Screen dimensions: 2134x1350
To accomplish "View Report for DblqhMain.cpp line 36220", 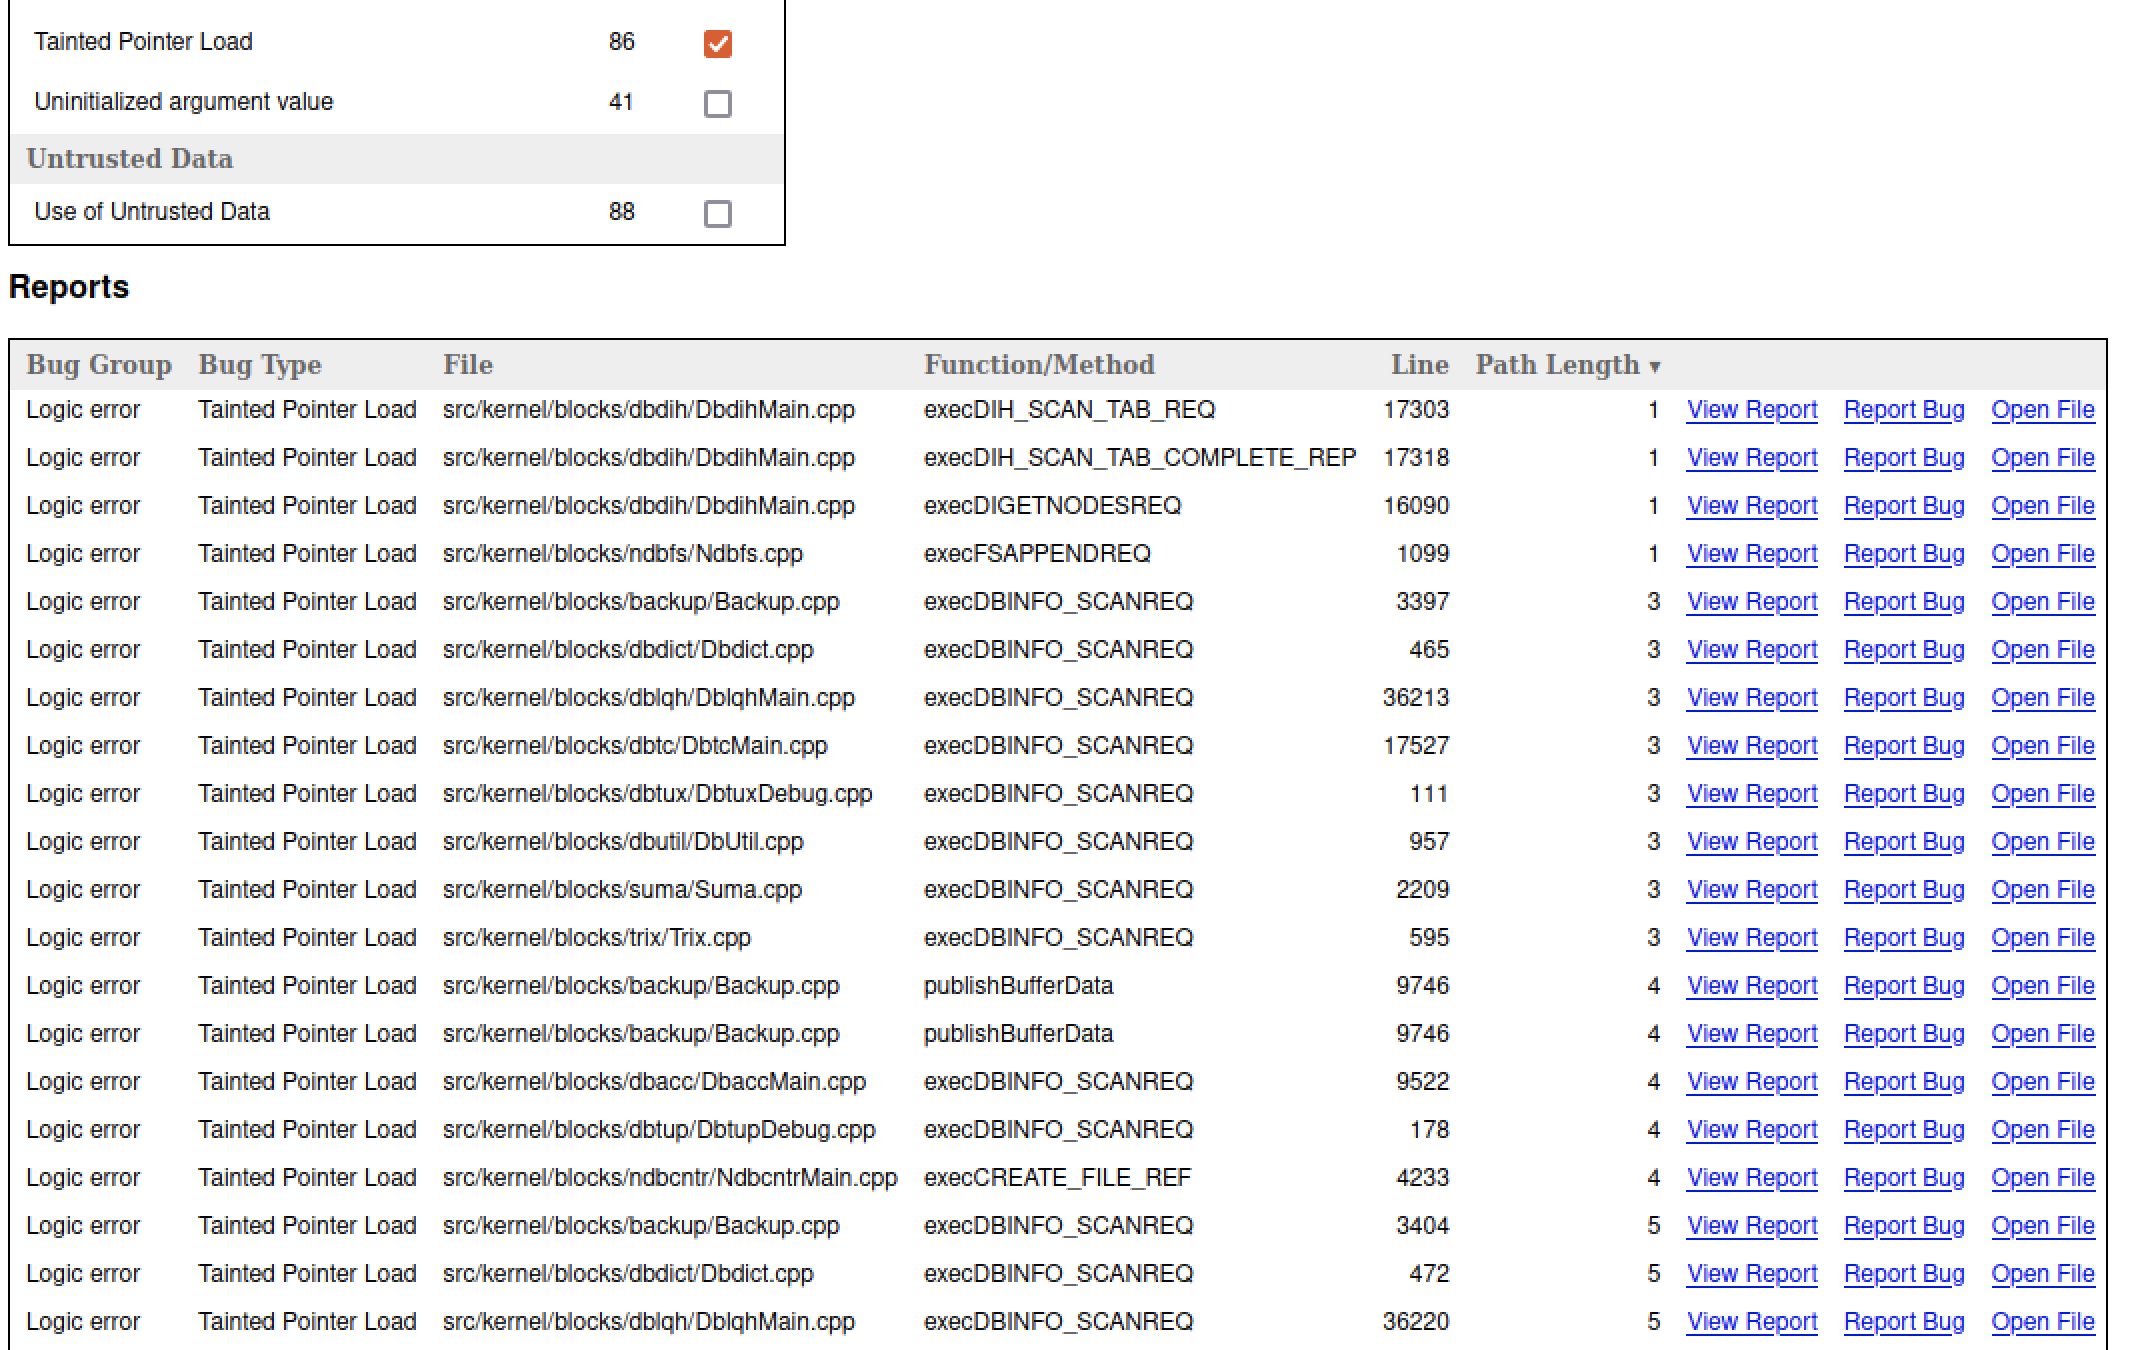I will (1751, 1322).
